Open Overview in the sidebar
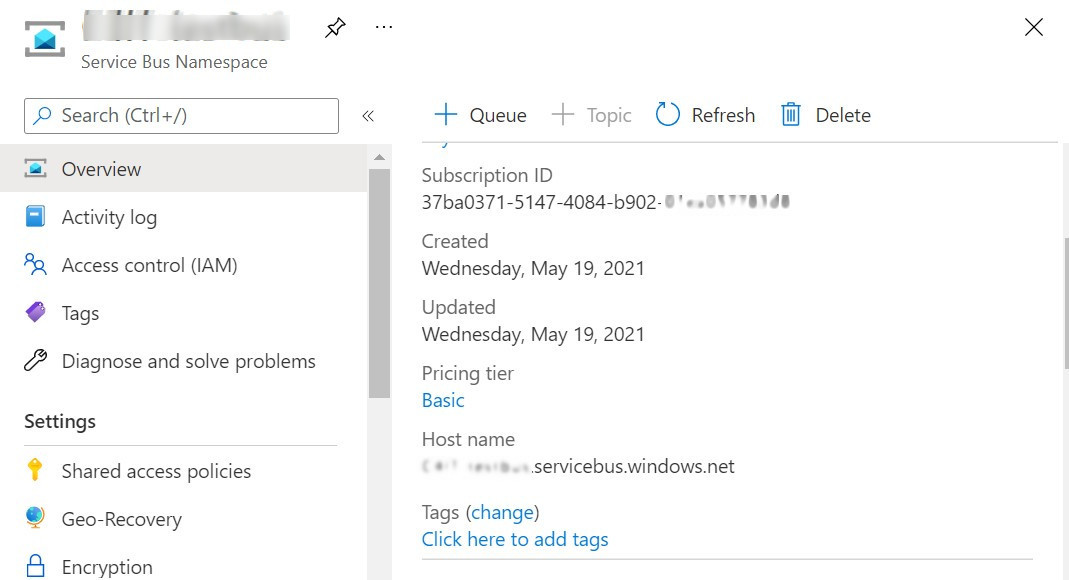The width and height of the screenshot is (1069, 580). coord(101,169)
